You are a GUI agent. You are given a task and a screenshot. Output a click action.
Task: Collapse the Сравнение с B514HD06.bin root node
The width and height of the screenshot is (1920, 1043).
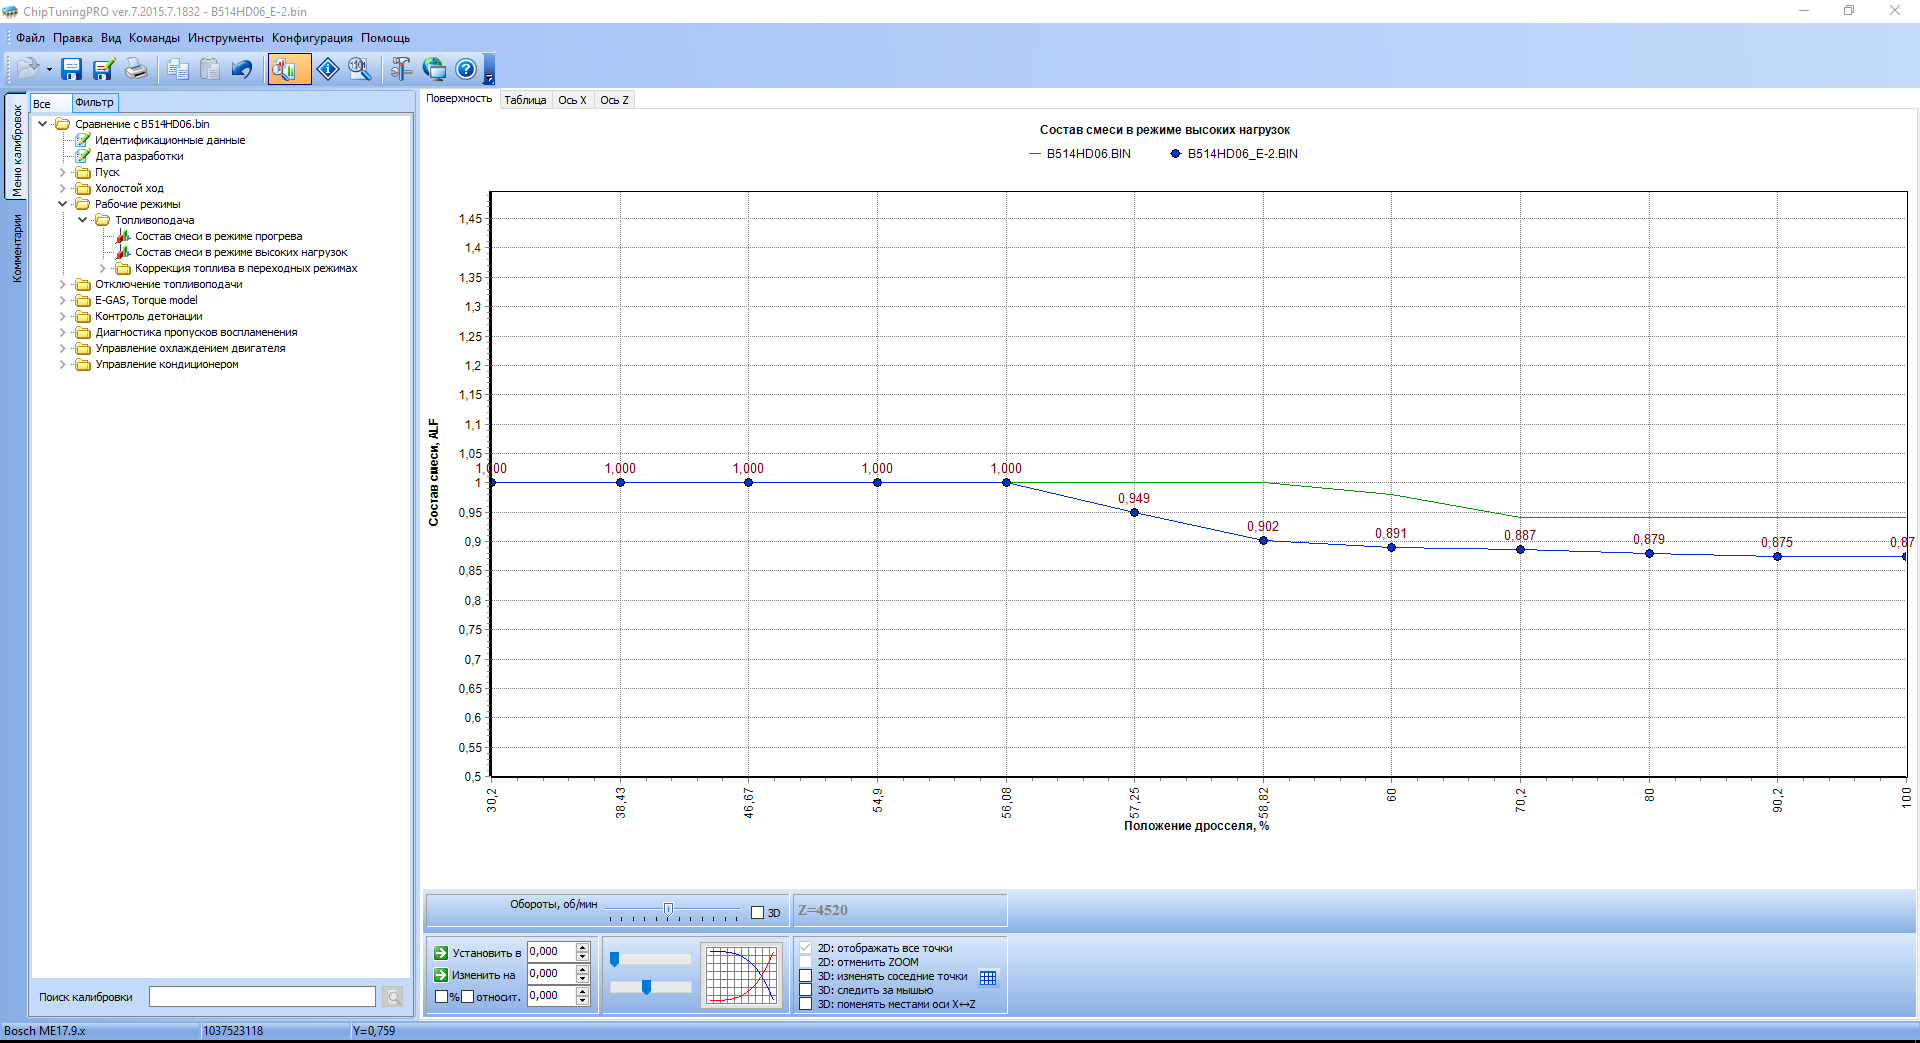click(x=43, y=124)
